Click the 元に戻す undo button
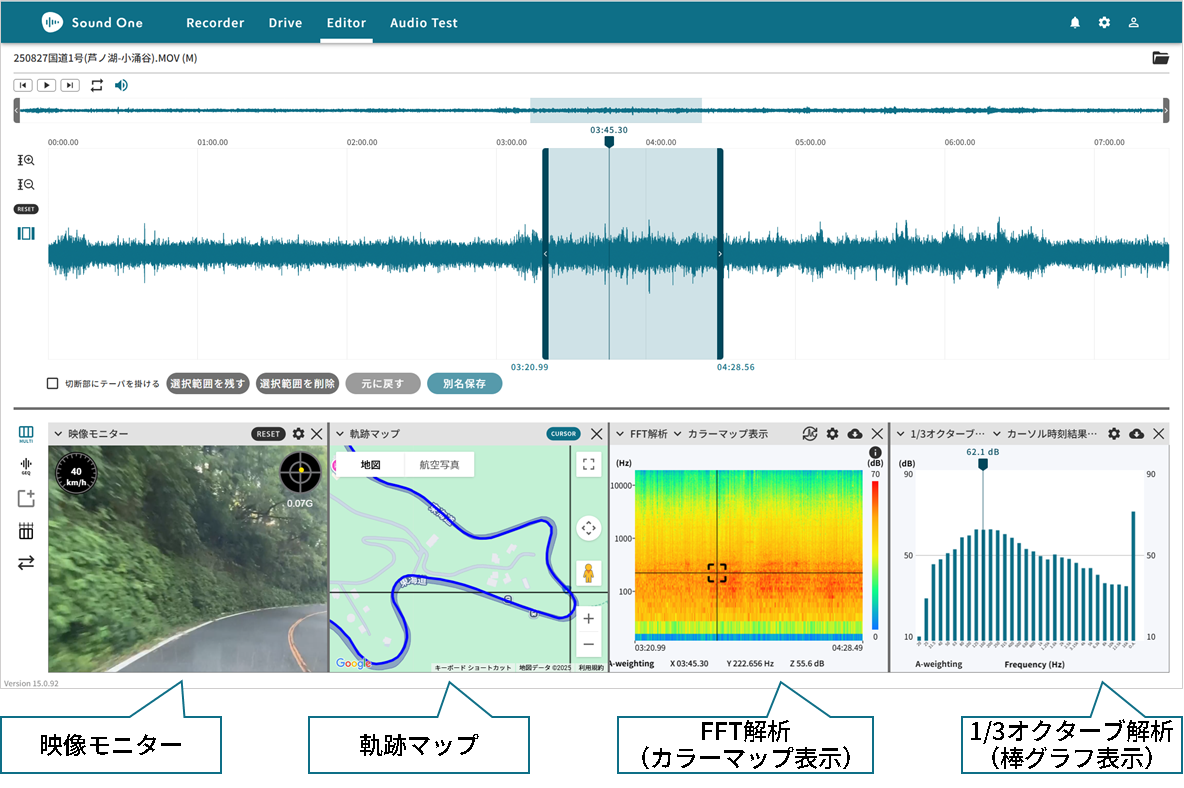Viewport: 1184px width, 788px height. (383, 383)
